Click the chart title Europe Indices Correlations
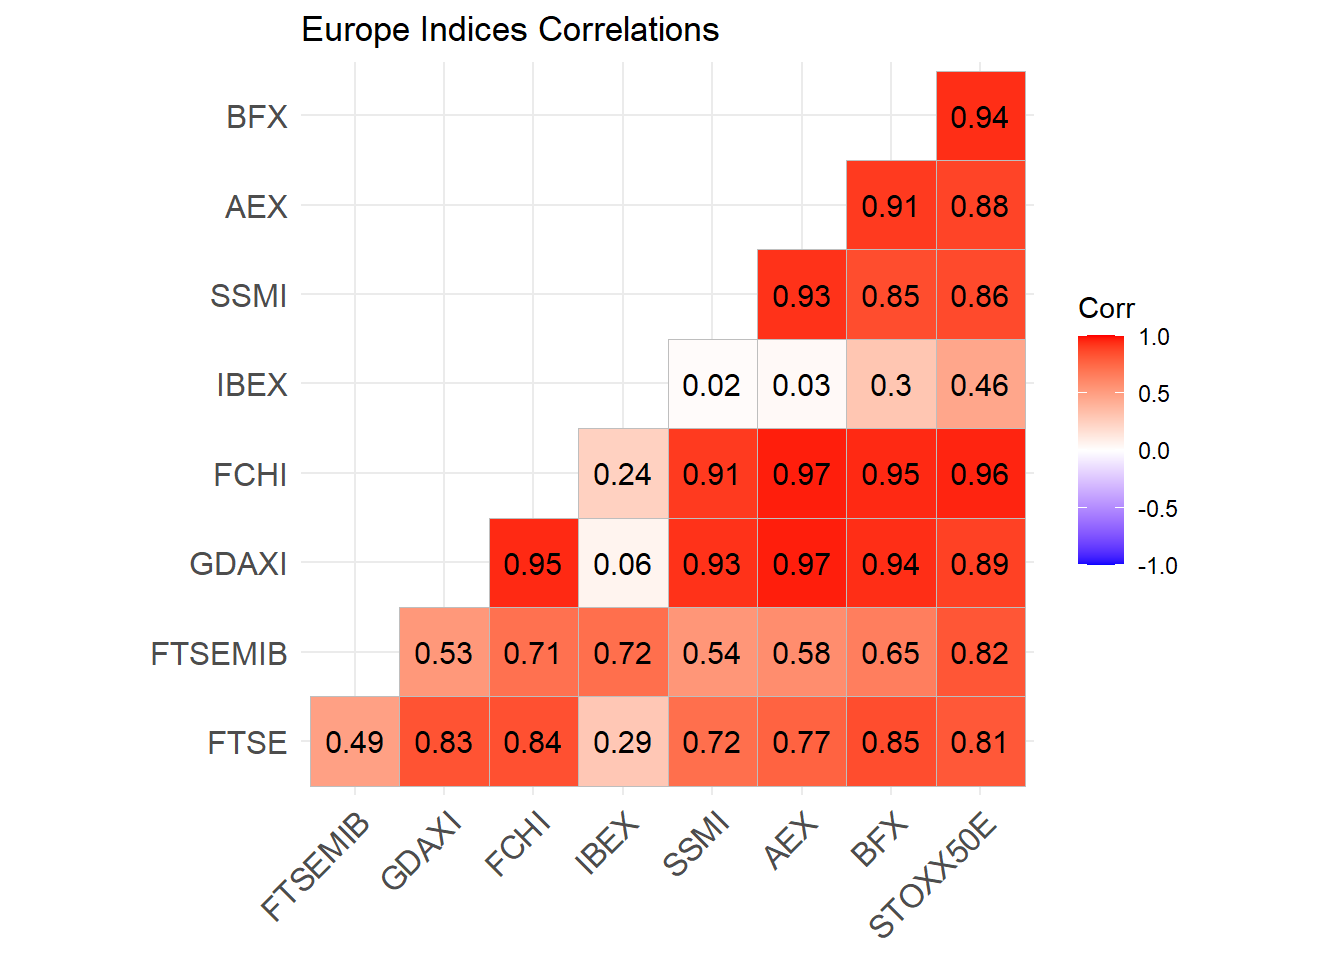Image resolution: width=1344 pixels, height=960 pixels. (510, 30)
